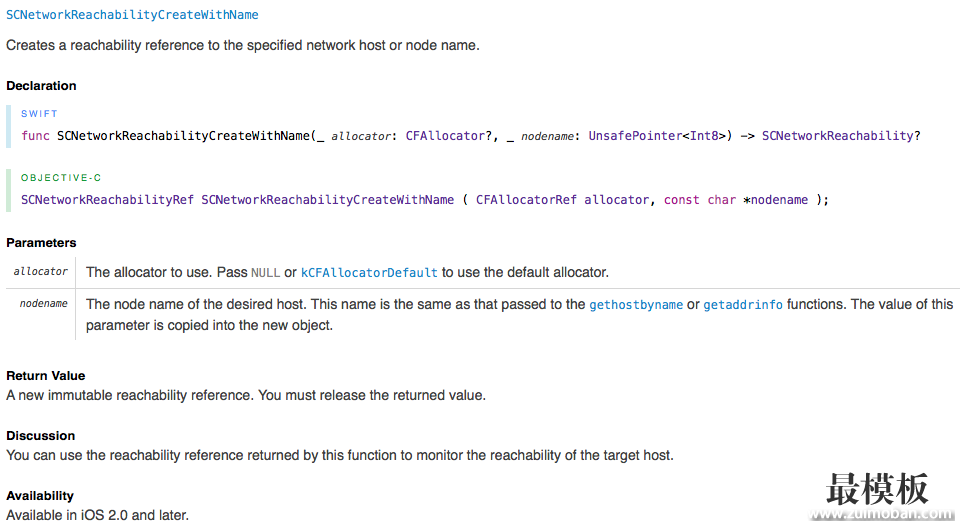
Task: Open the SCNetworkReachabilityCreateWithName title link
Action: [132, 15]
